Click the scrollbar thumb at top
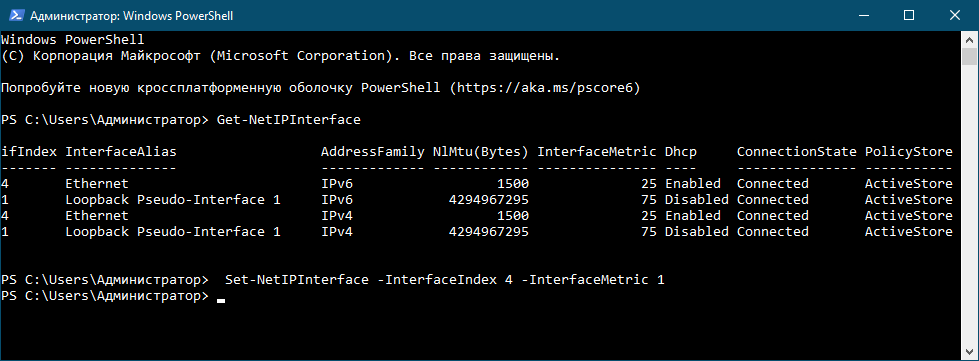The height and width of the screenshot is (361, 979). [969, 56]
